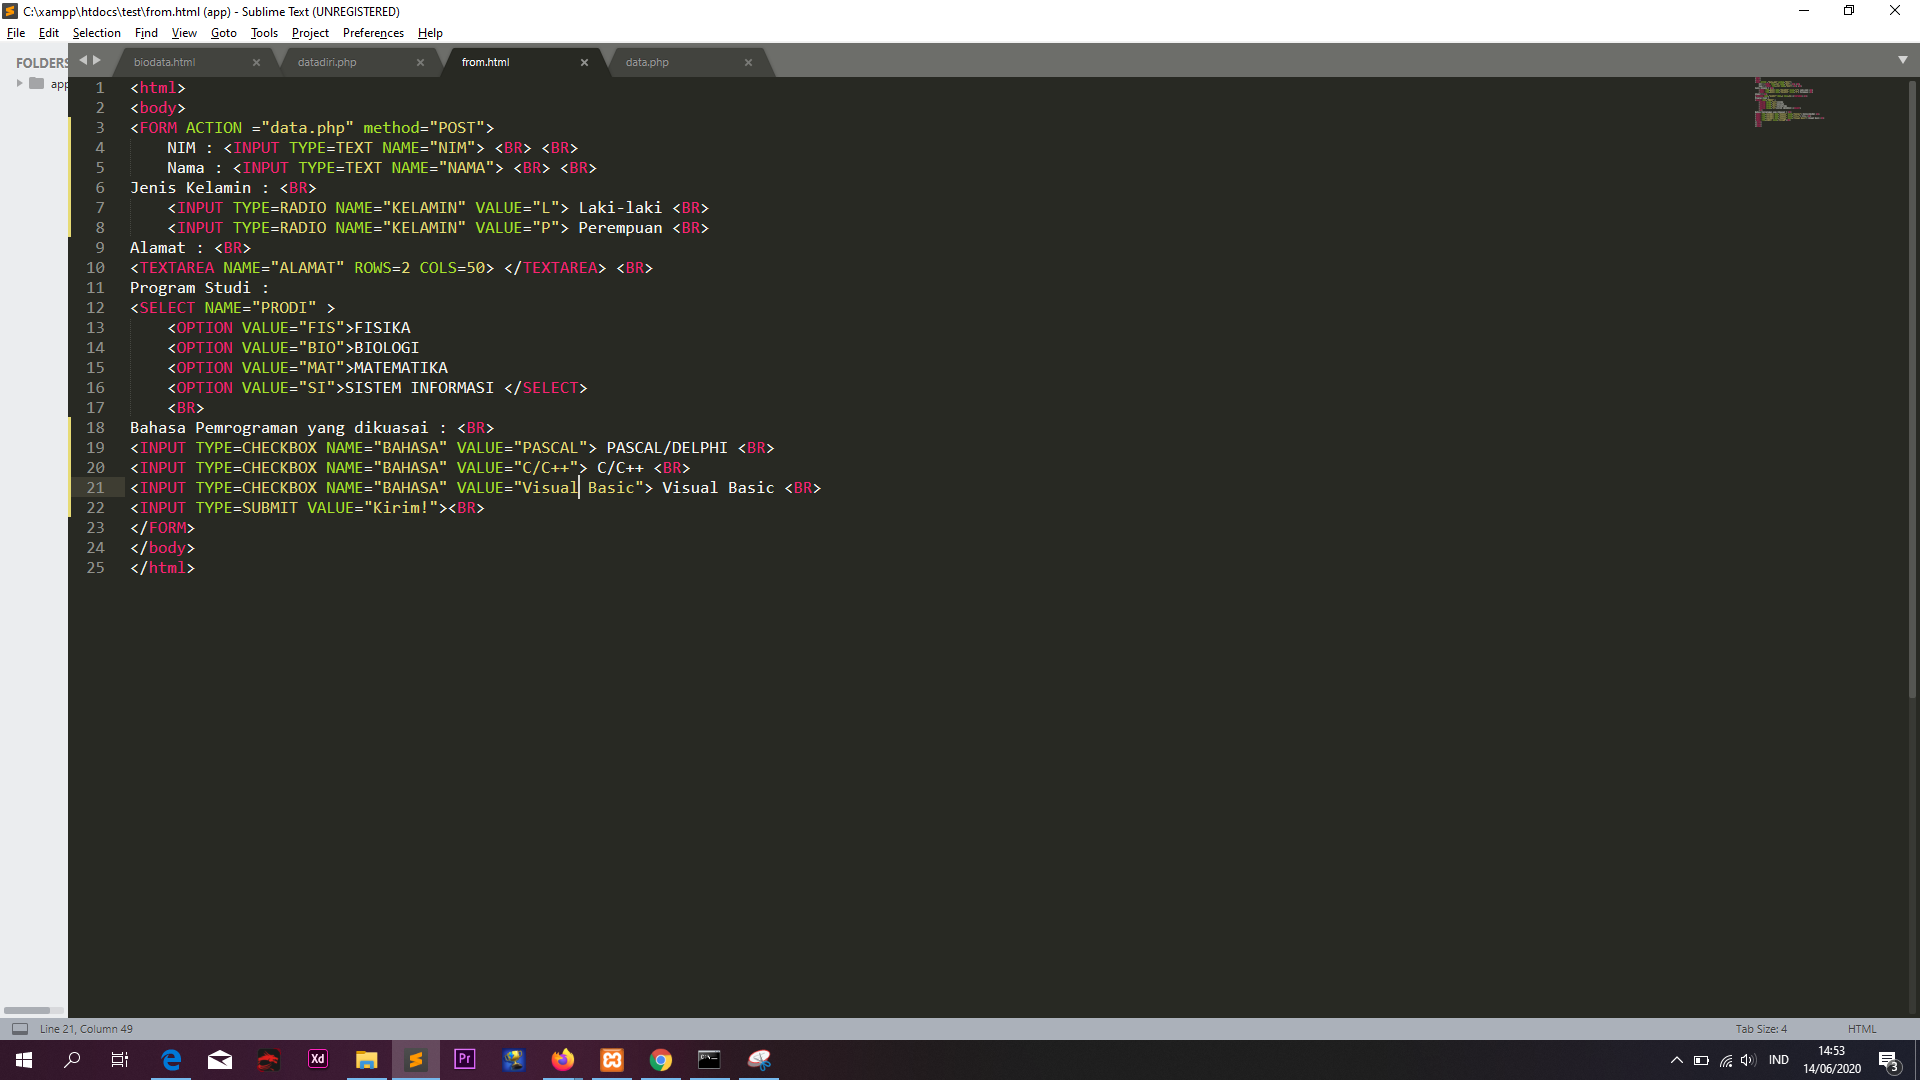Launch Microsoft Edge from taskbar
The height and width of the screenshot is (1080, 1920).
pos(171,1060)
